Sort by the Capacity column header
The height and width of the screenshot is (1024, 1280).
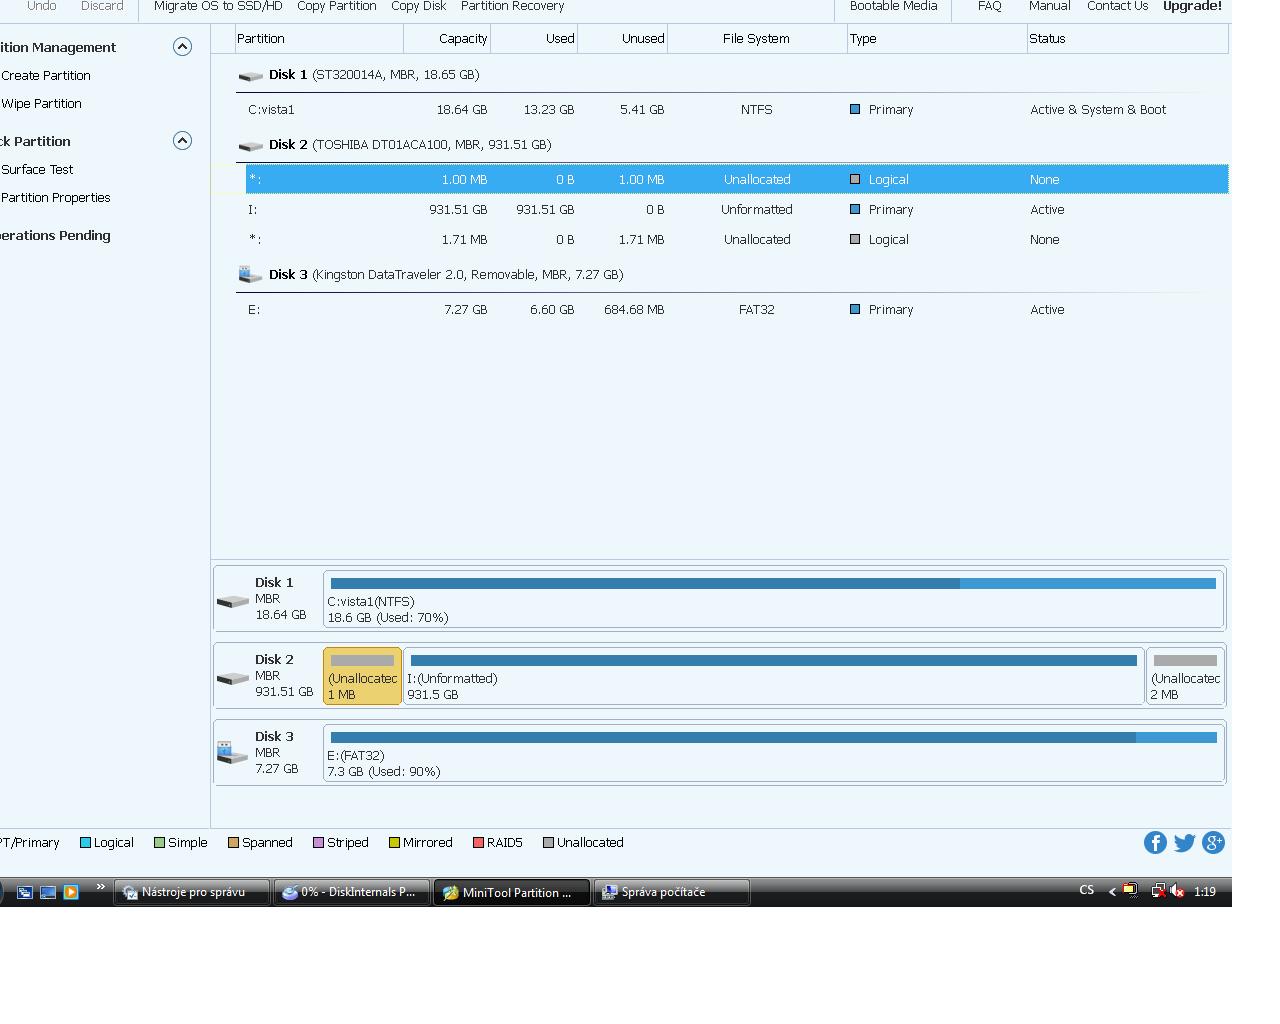click(447, 39)
